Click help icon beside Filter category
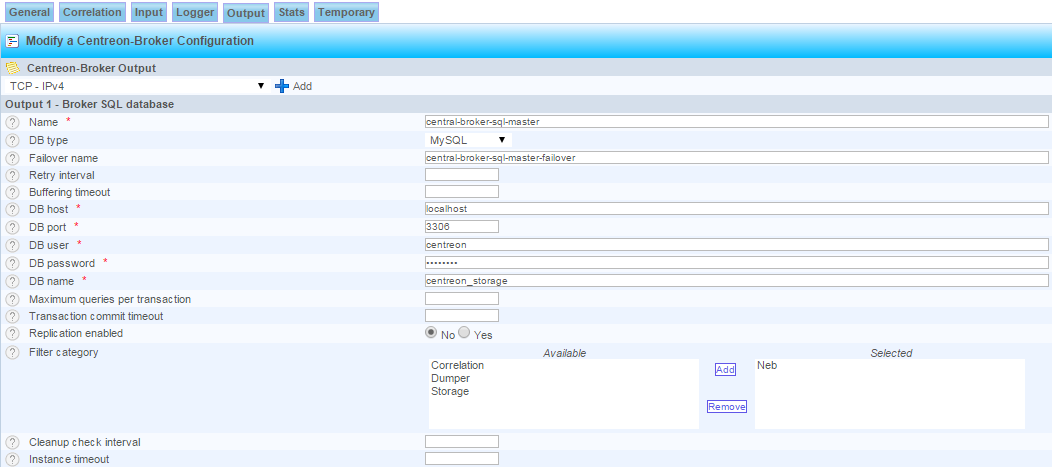 [12, 353]
